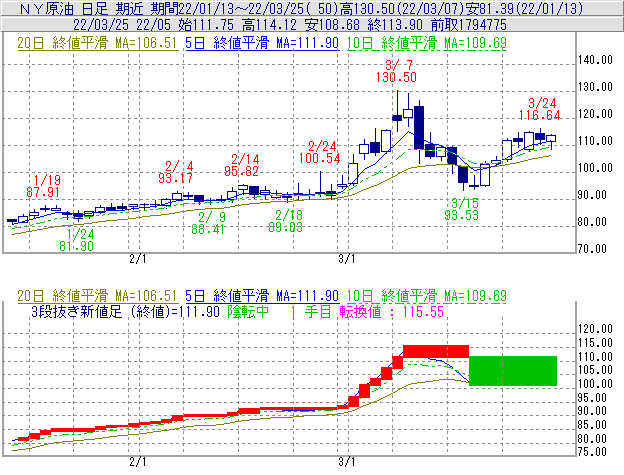The height and width of the screenshot is (475, 624).
Task: Select the 5日 MA=111.90 legend in upper chart
Action: 262,43
